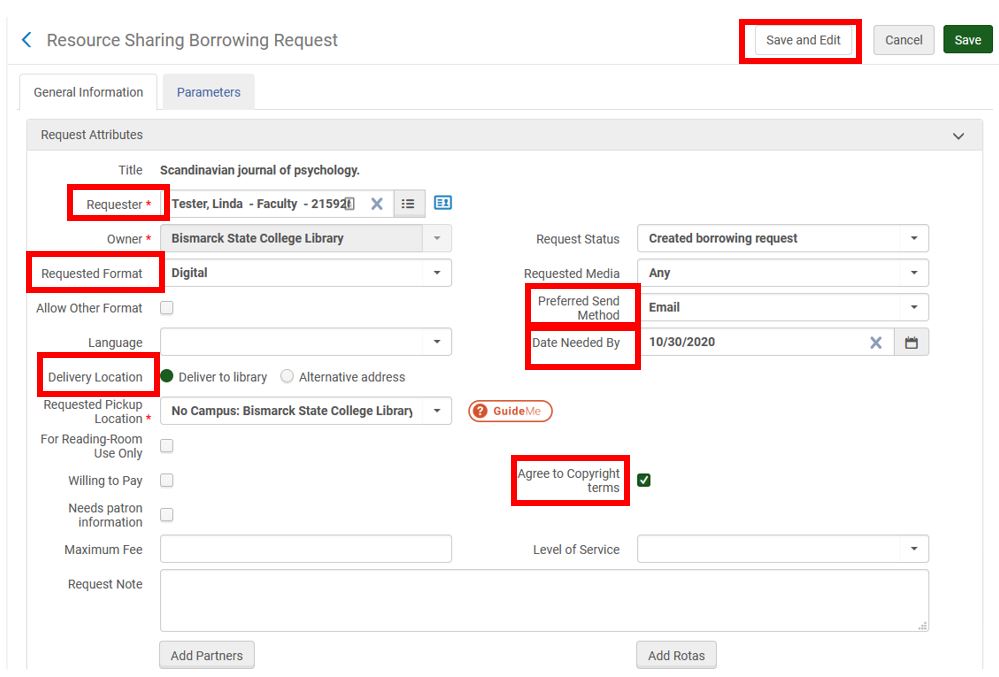Viewport: 999px width, 677px height.
Task: Clear the Date Needed By value
Action: tap(875, 341)
